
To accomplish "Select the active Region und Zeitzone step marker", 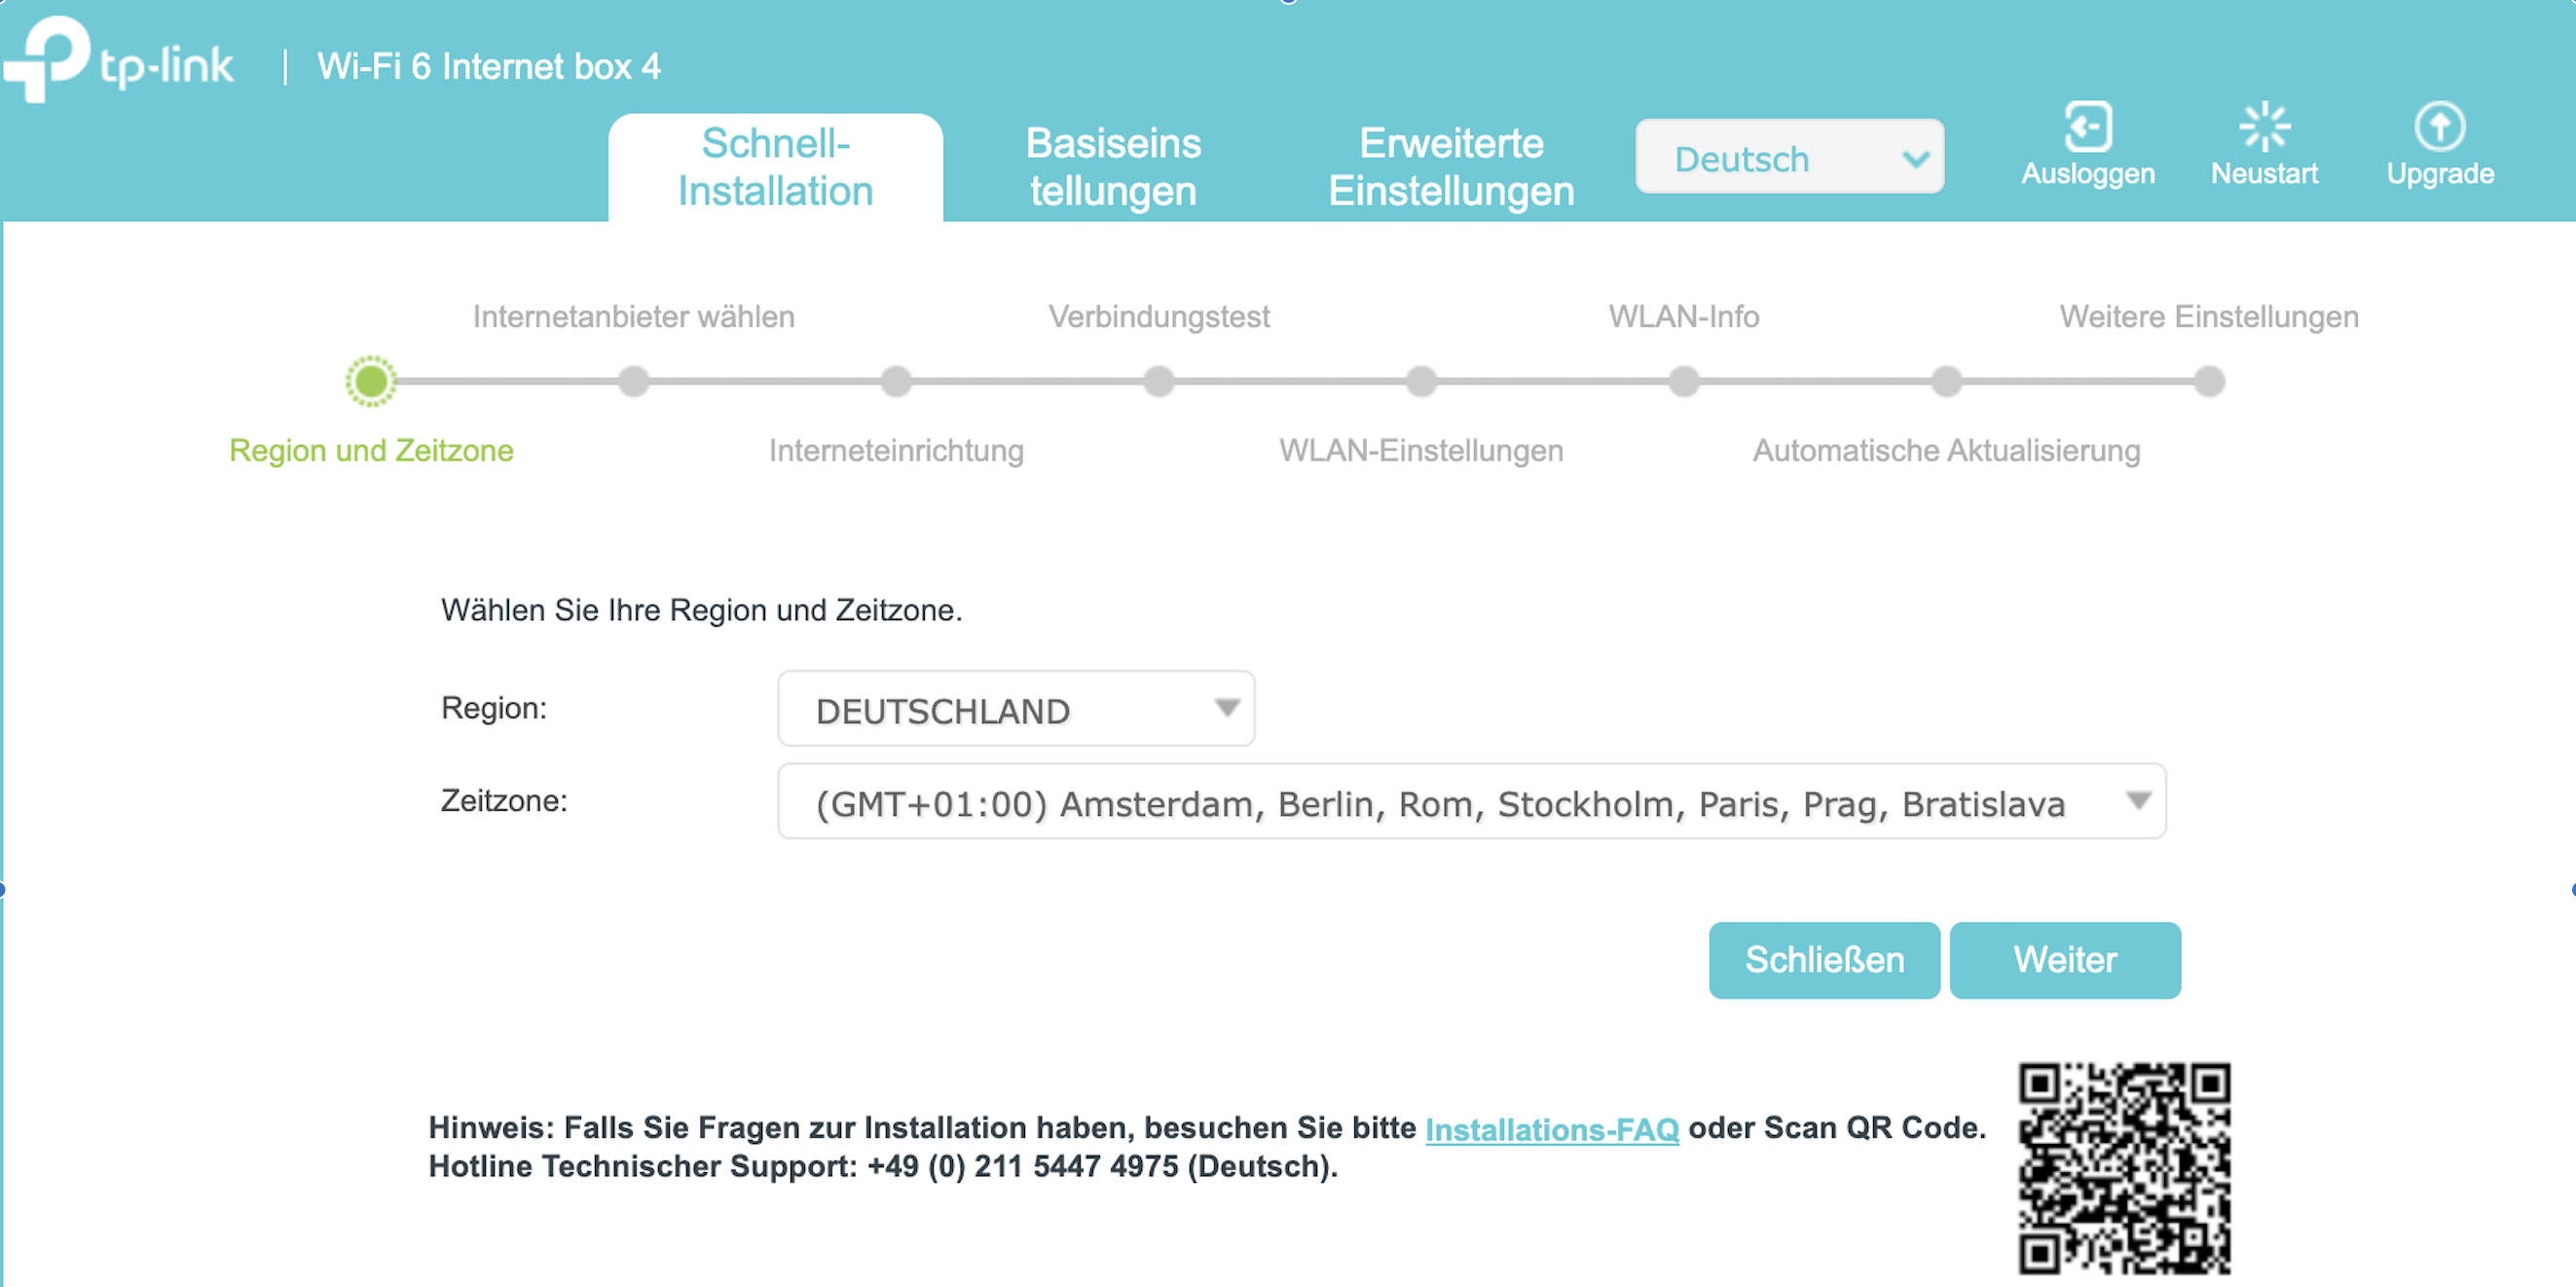I will (371, 381).
